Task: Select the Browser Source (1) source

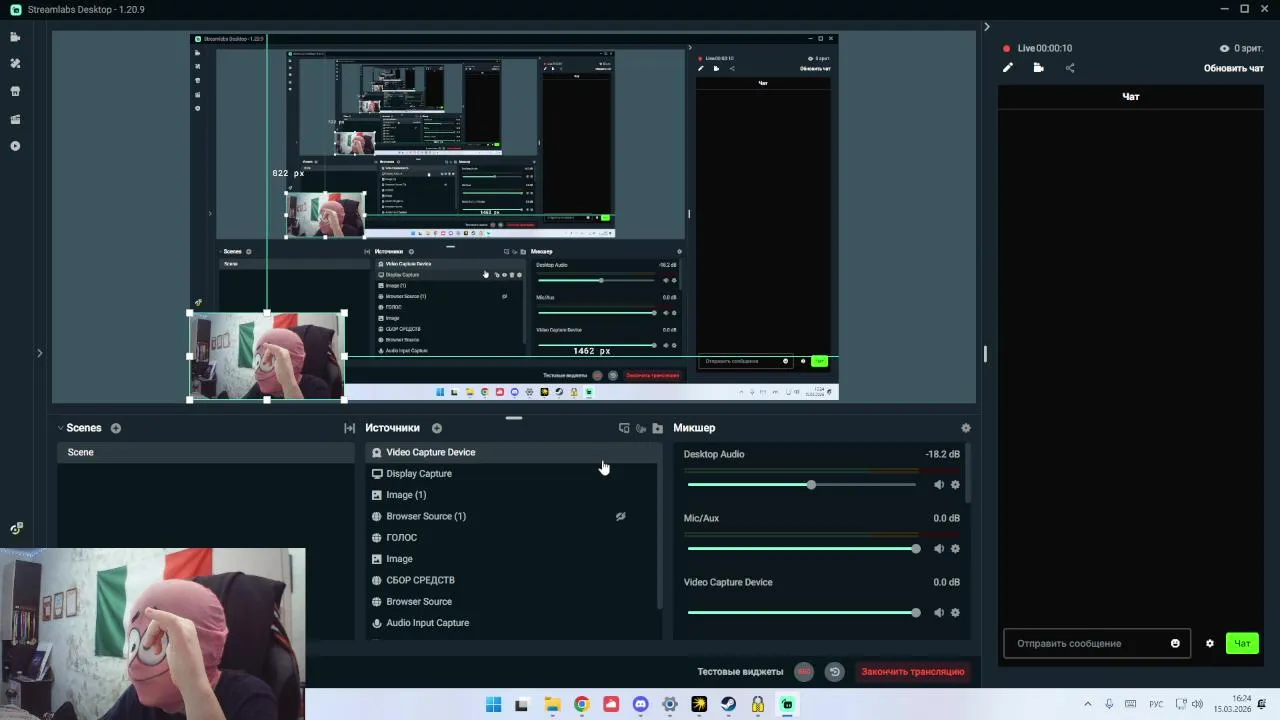Action: click(512, 516)
